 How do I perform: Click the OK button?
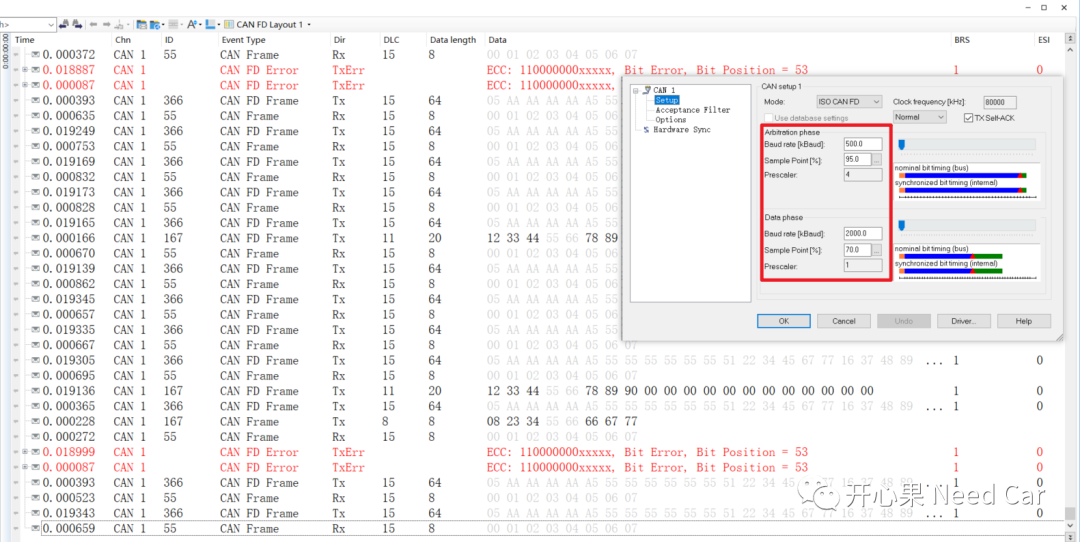point(783,321)
